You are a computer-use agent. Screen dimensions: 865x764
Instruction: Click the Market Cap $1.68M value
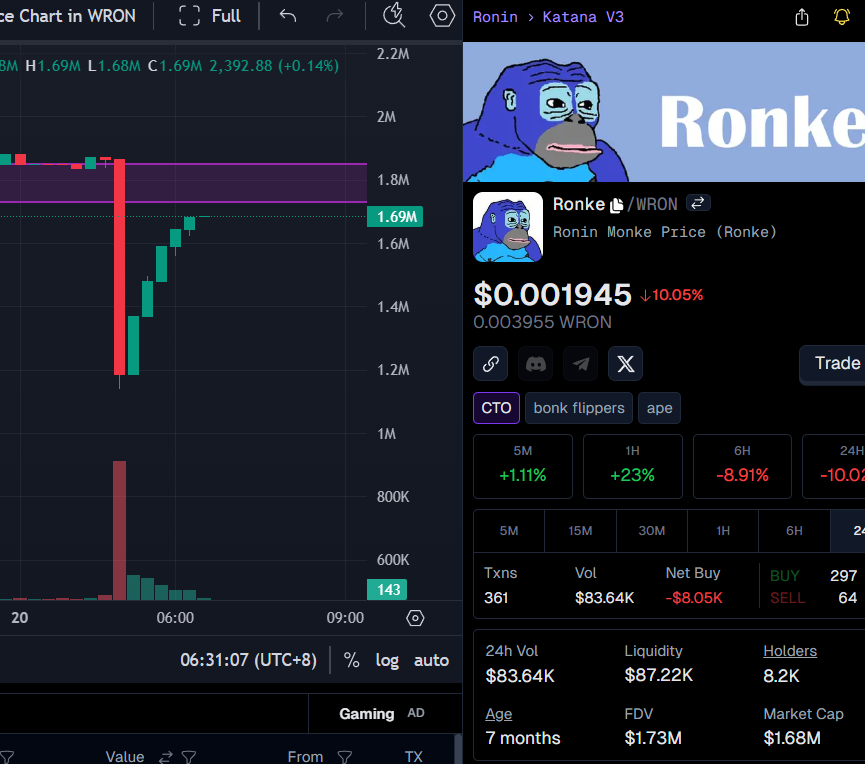coord(792,738)
